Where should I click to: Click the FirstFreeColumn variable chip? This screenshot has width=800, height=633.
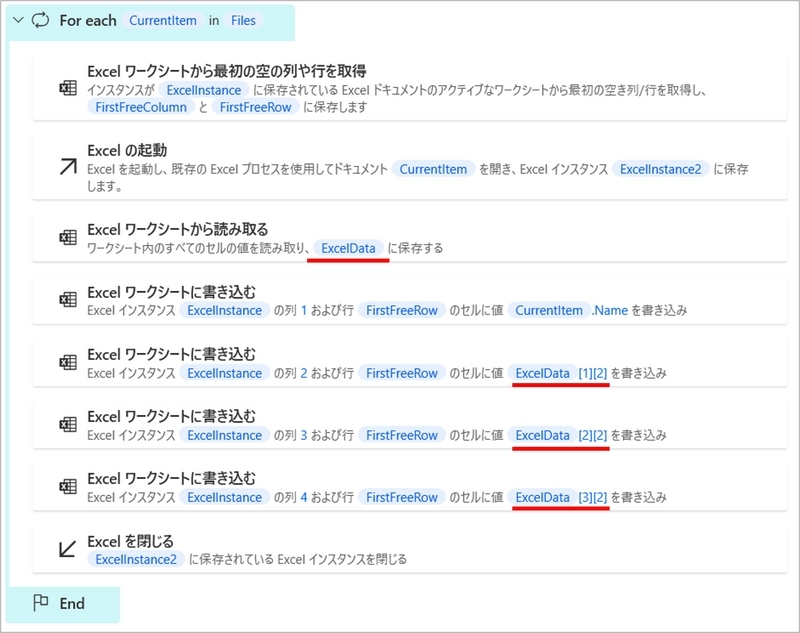tap(141, 107)
